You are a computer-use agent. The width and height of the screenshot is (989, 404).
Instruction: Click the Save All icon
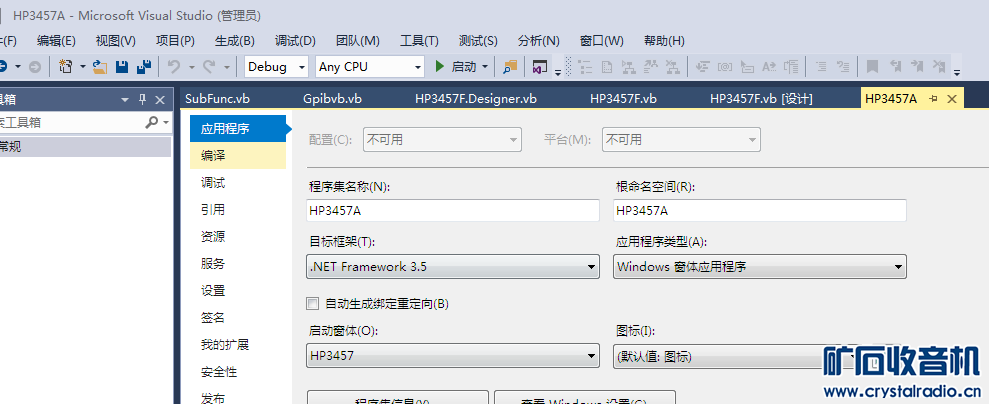(144, 66)
